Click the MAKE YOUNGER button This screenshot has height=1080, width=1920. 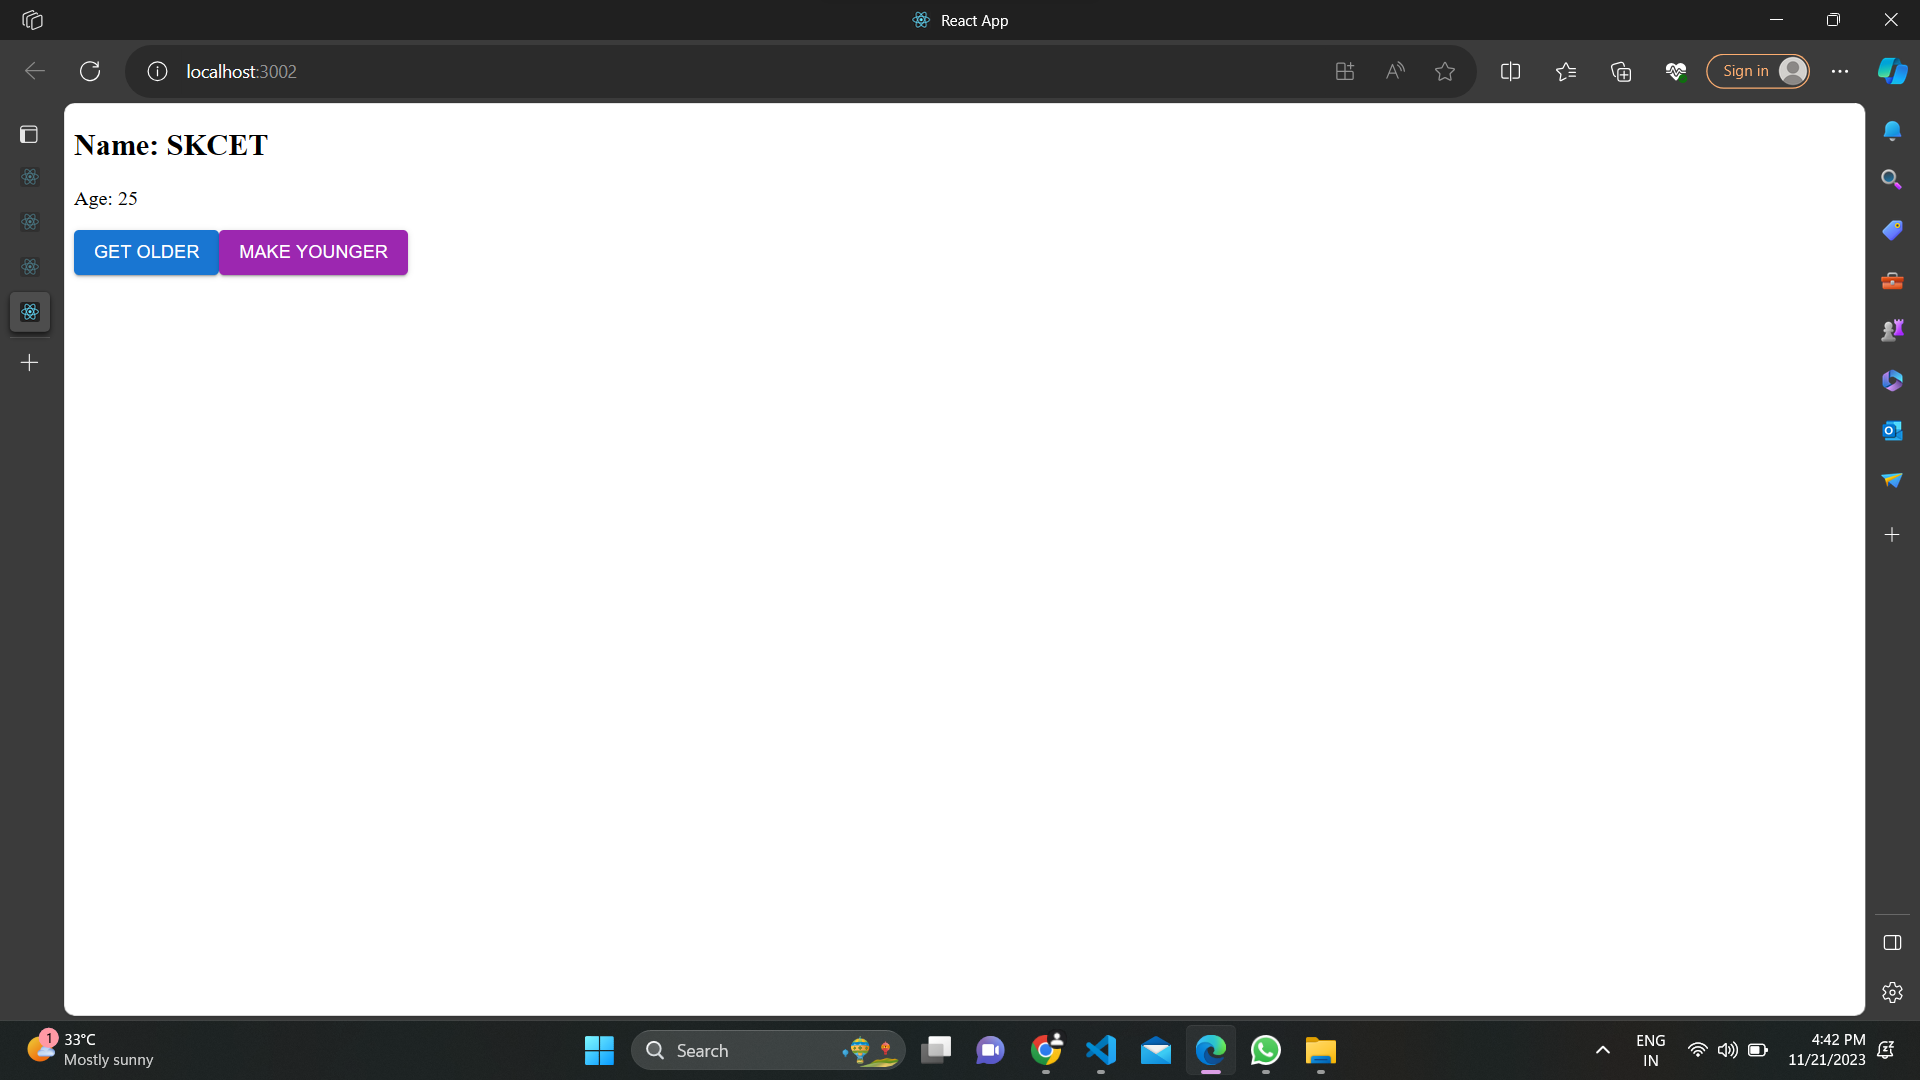point(313,252)
